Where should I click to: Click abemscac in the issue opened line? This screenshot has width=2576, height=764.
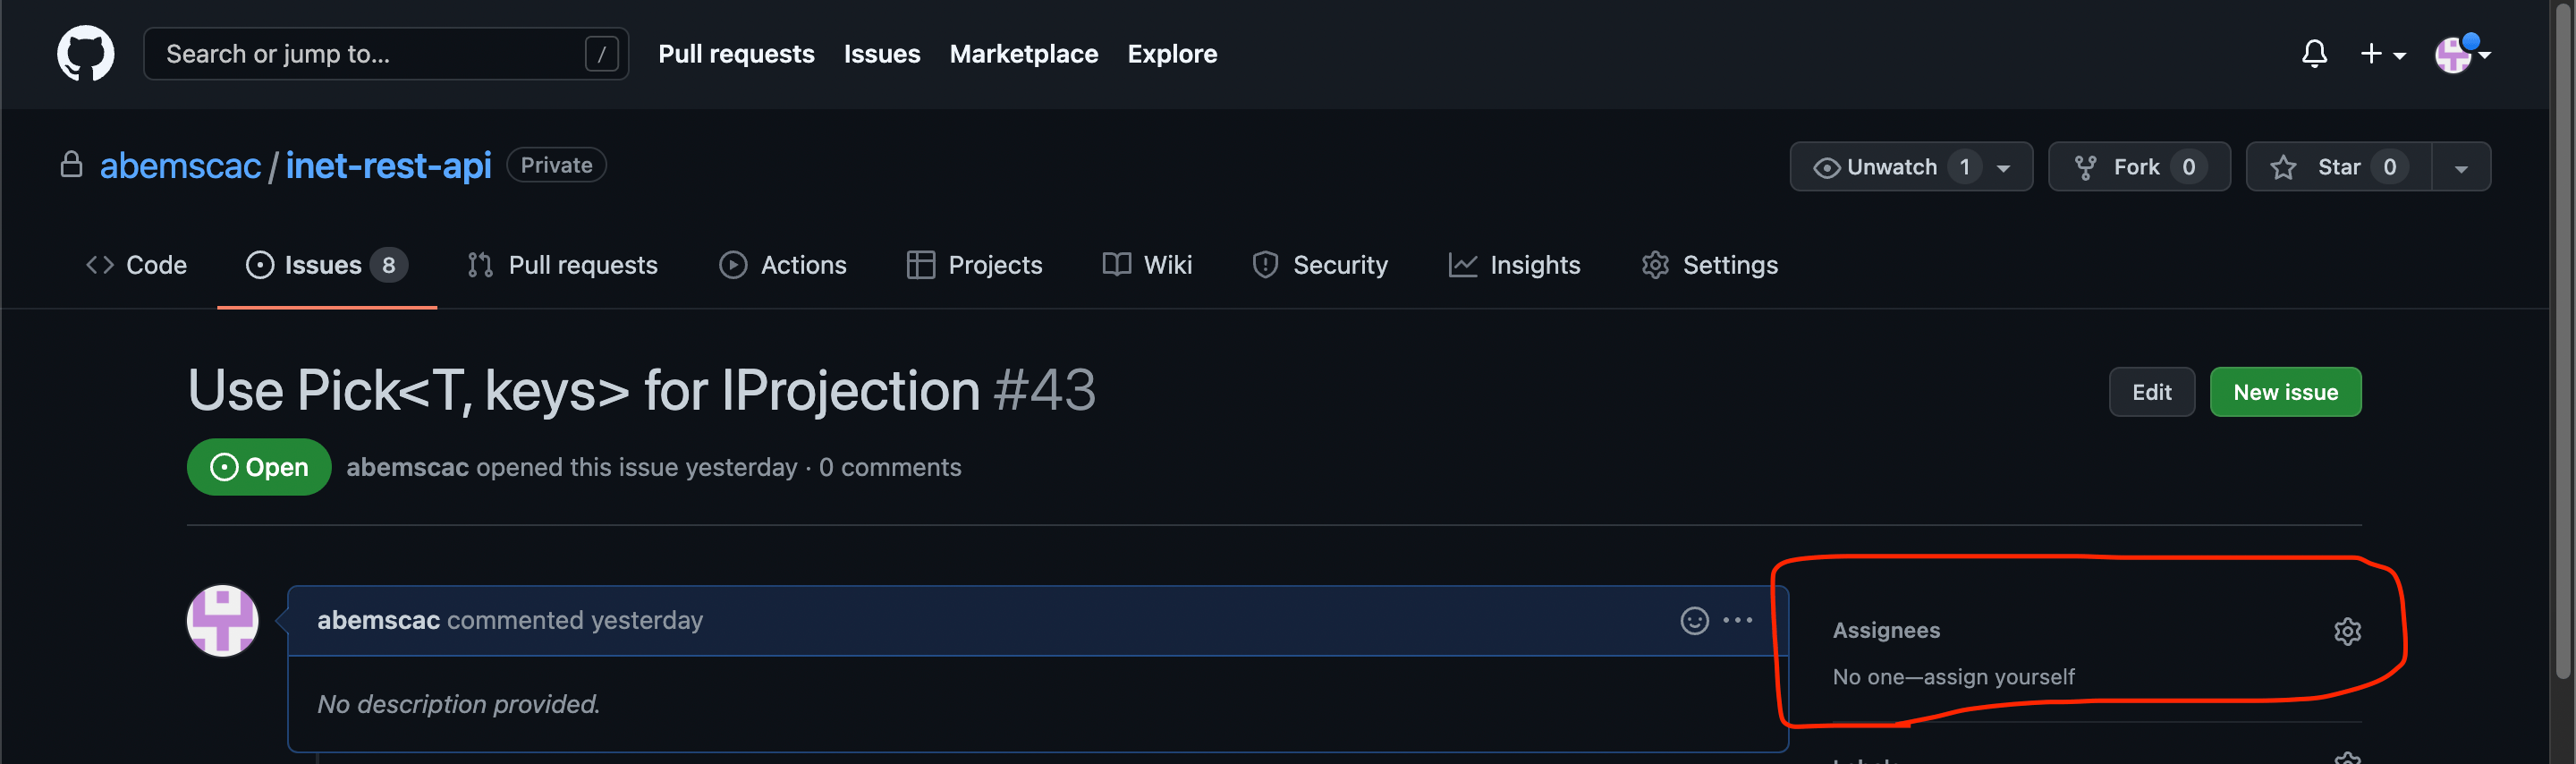point(407,467)
